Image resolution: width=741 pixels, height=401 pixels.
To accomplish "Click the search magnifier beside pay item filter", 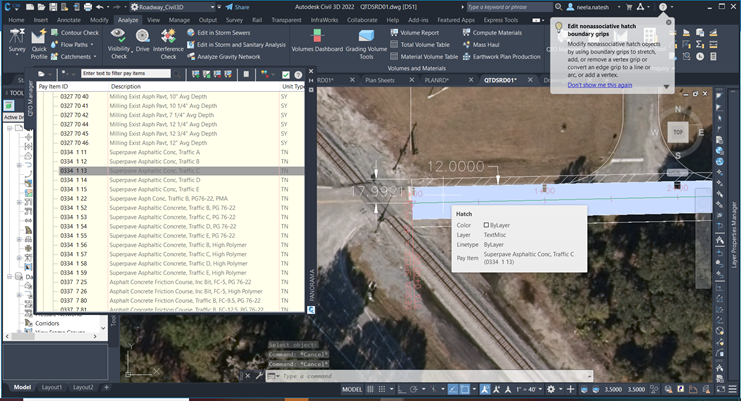I will [x=177, y=74].
